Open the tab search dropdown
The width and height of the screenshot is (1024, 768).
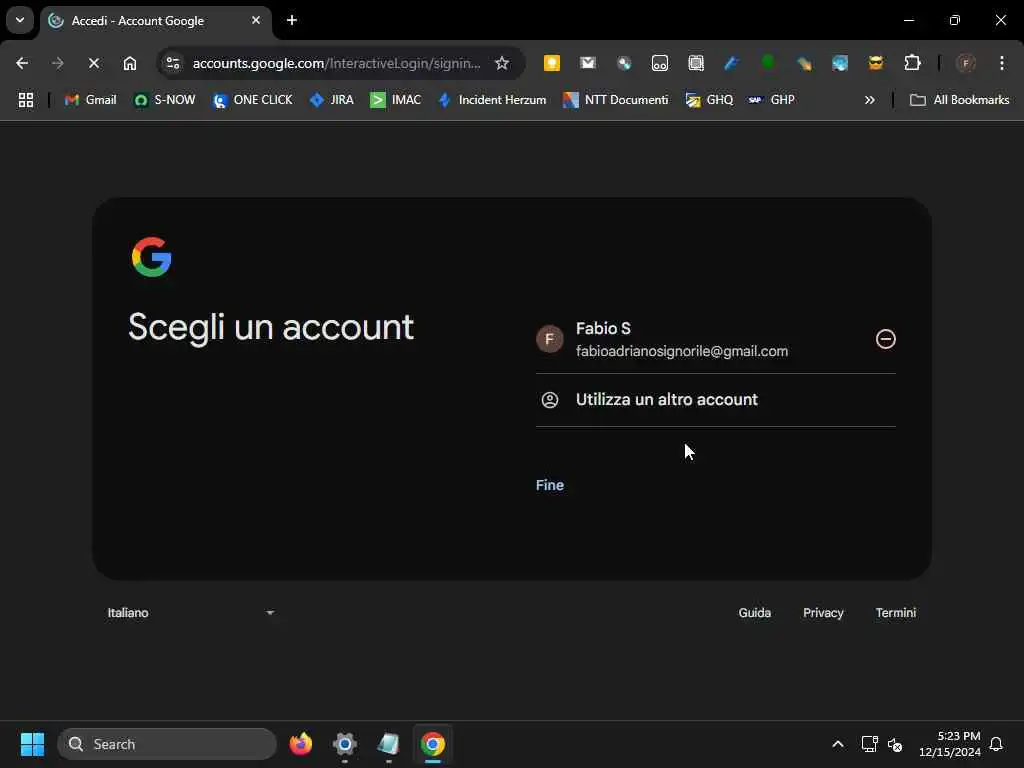[x=20, y=20]
